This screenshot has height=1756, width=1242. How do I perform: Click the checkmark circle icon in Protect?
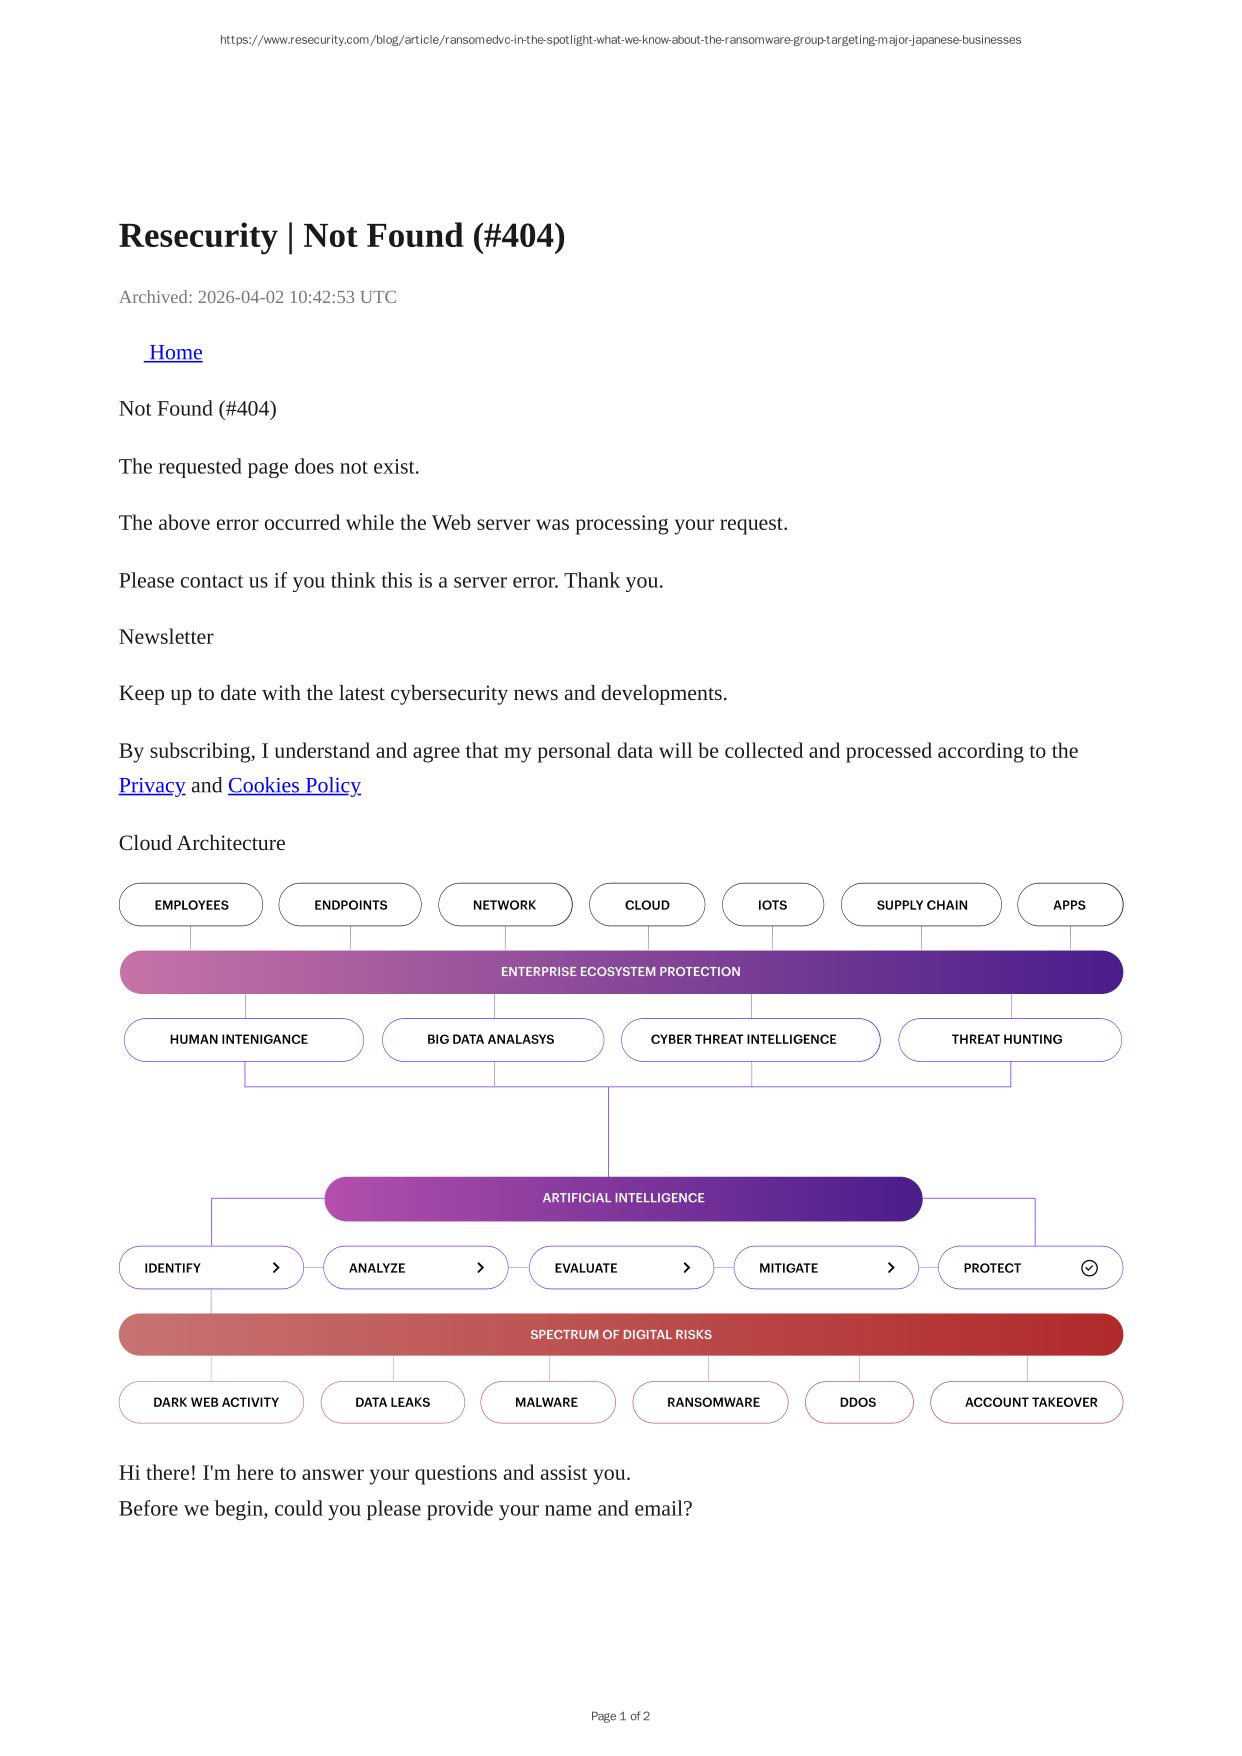pyautogui.click(x=1089, y=1268)
